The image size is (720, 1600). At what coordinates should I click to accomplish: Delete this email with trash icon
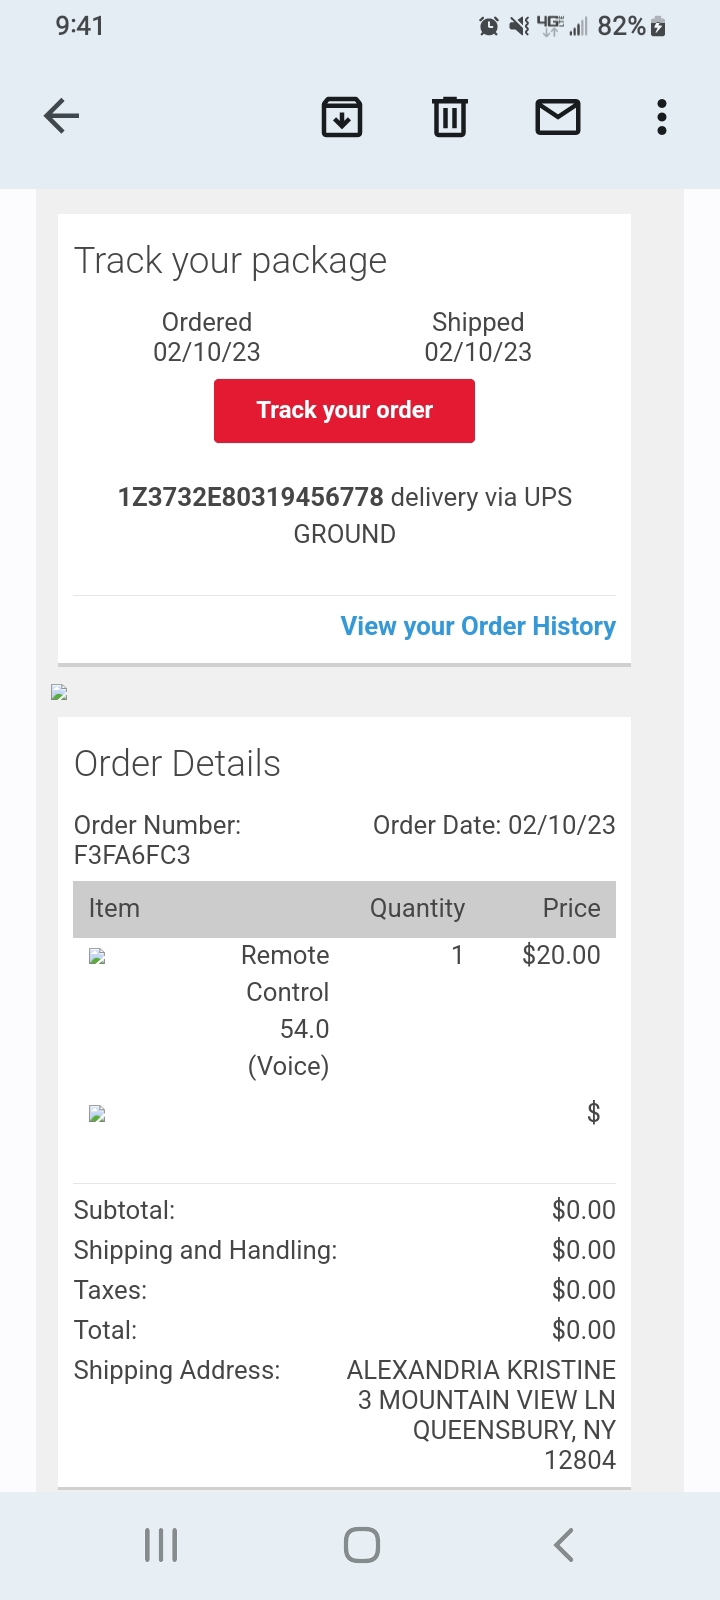click(x=450, y=117)
